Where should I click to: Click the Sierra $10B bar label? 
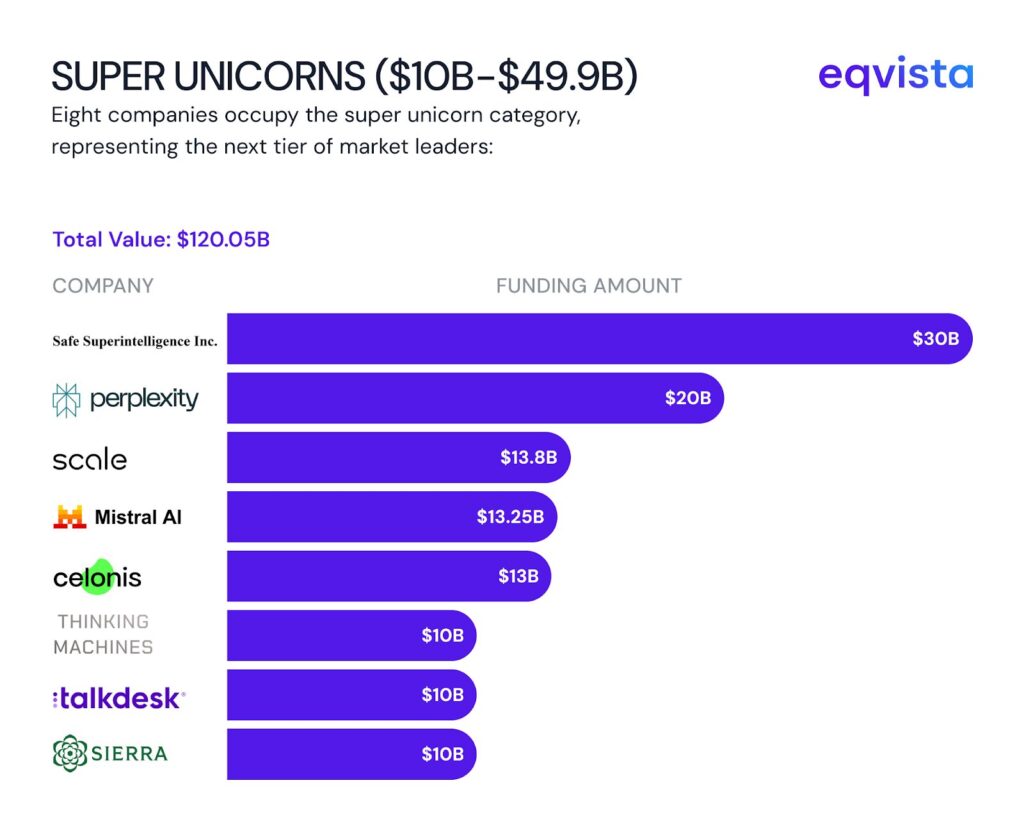[x=442, y=754]
